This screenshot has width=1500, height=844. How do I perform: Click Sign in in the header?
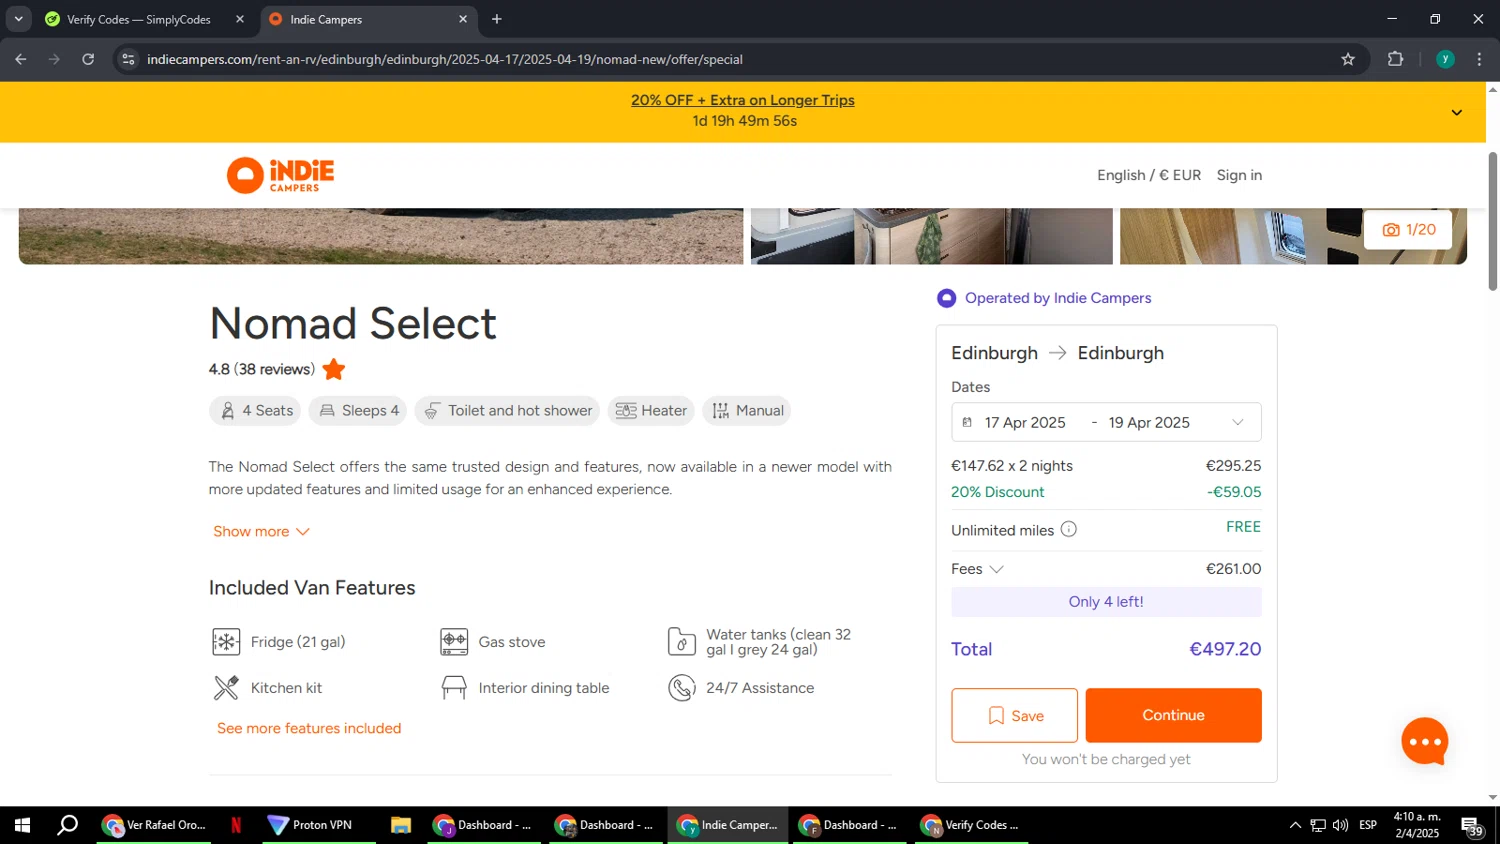(x=1239, y=175)
